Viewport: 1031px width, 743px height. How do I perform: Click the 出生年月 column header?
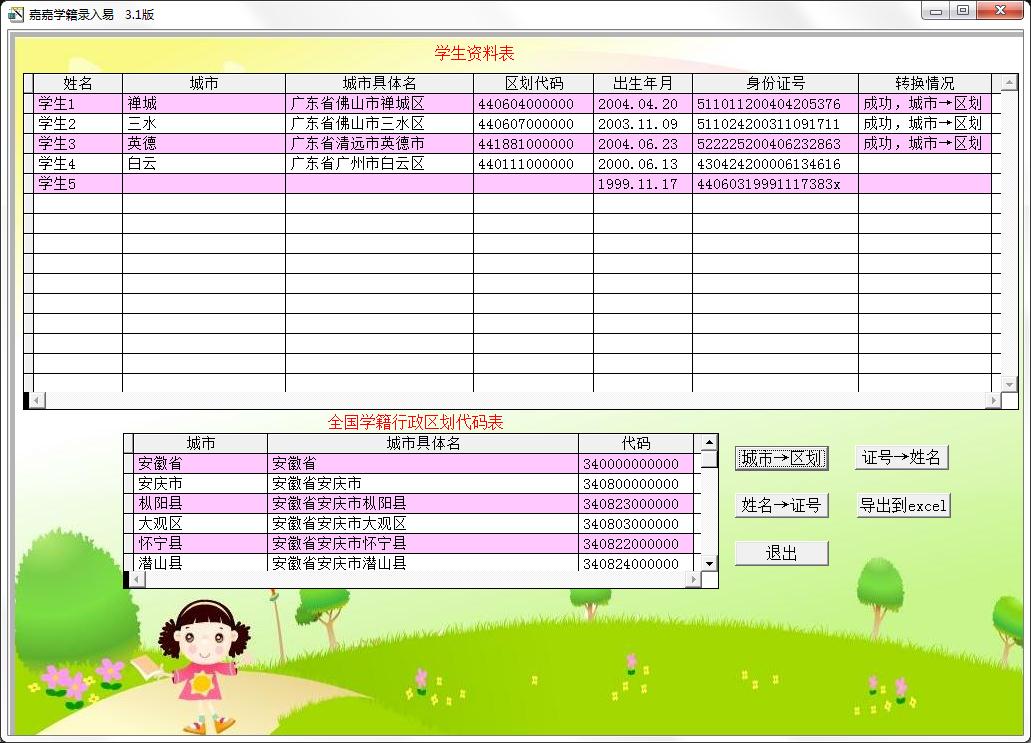642,84
